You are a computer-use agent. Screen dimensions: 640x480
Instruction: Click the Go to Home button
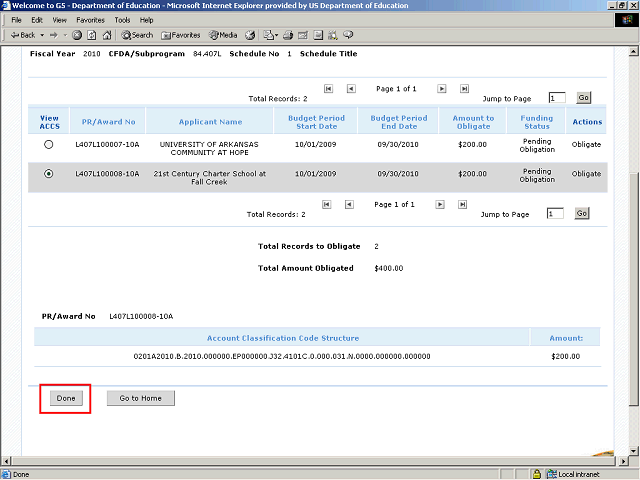141,398
